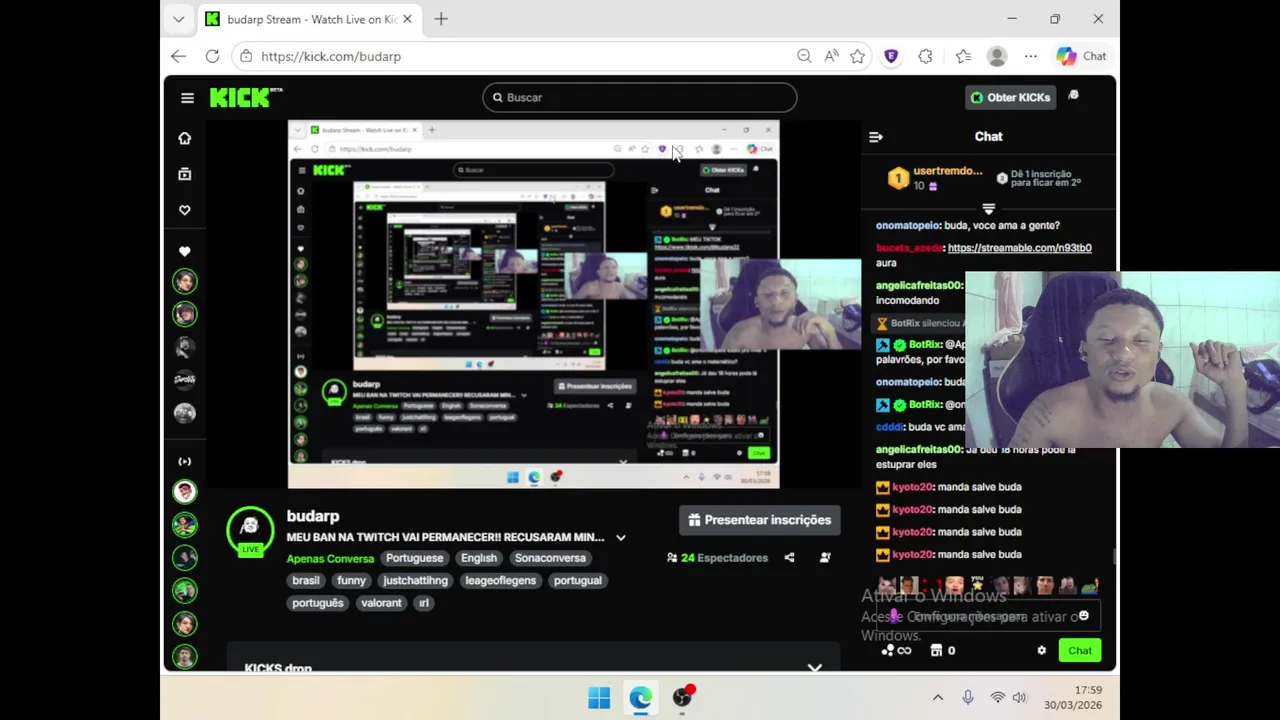This screenshot has width=1280, height=720.
Task: Open the streamable.com link in chat
Action: click(x=1019, y=248)
